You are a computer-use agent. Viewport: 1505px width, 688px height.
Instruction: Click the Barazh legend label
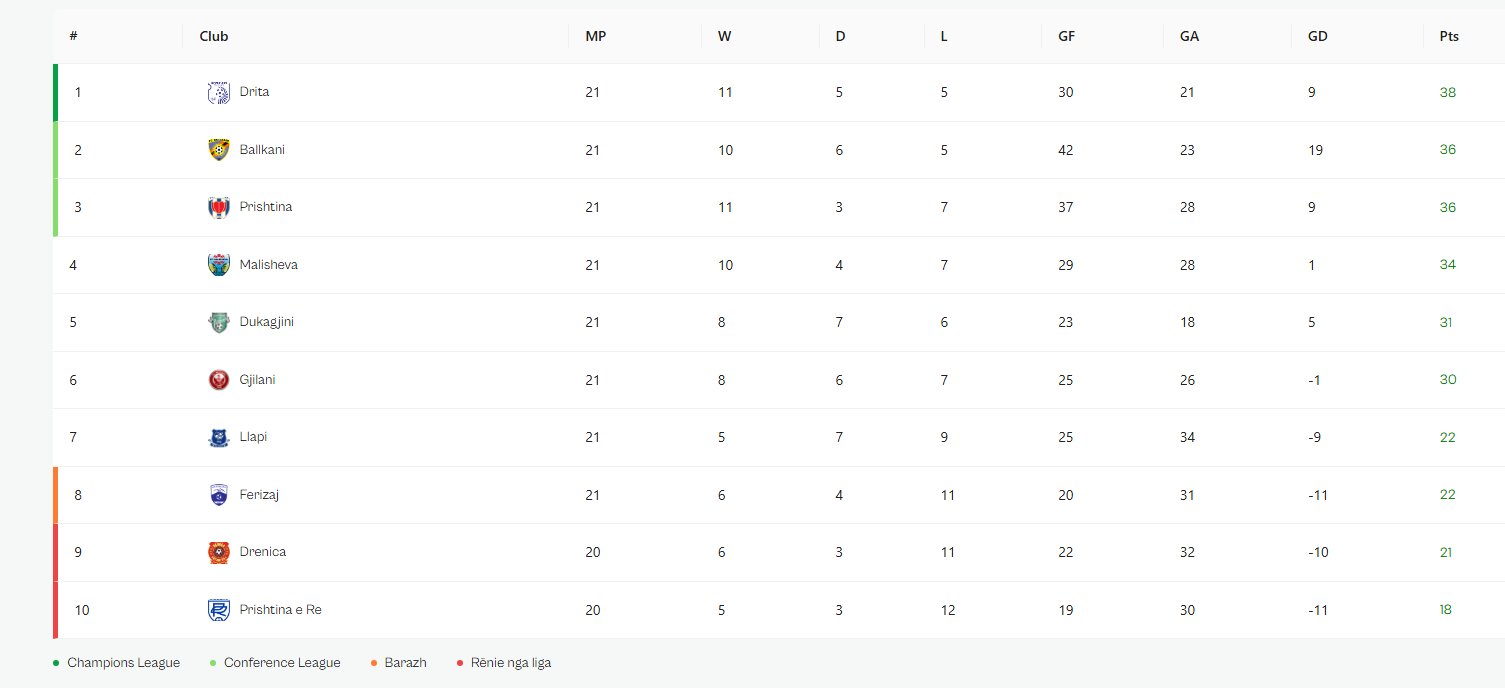tap(405, 663)
